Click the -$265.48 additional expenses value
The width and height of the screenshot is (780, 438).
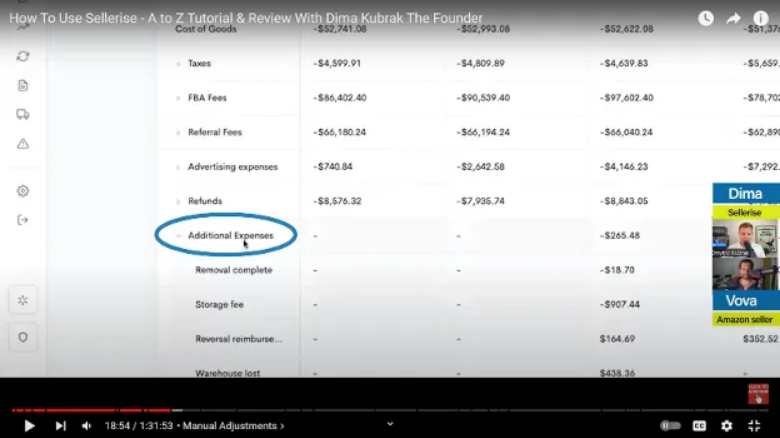(x=619, y=235)
